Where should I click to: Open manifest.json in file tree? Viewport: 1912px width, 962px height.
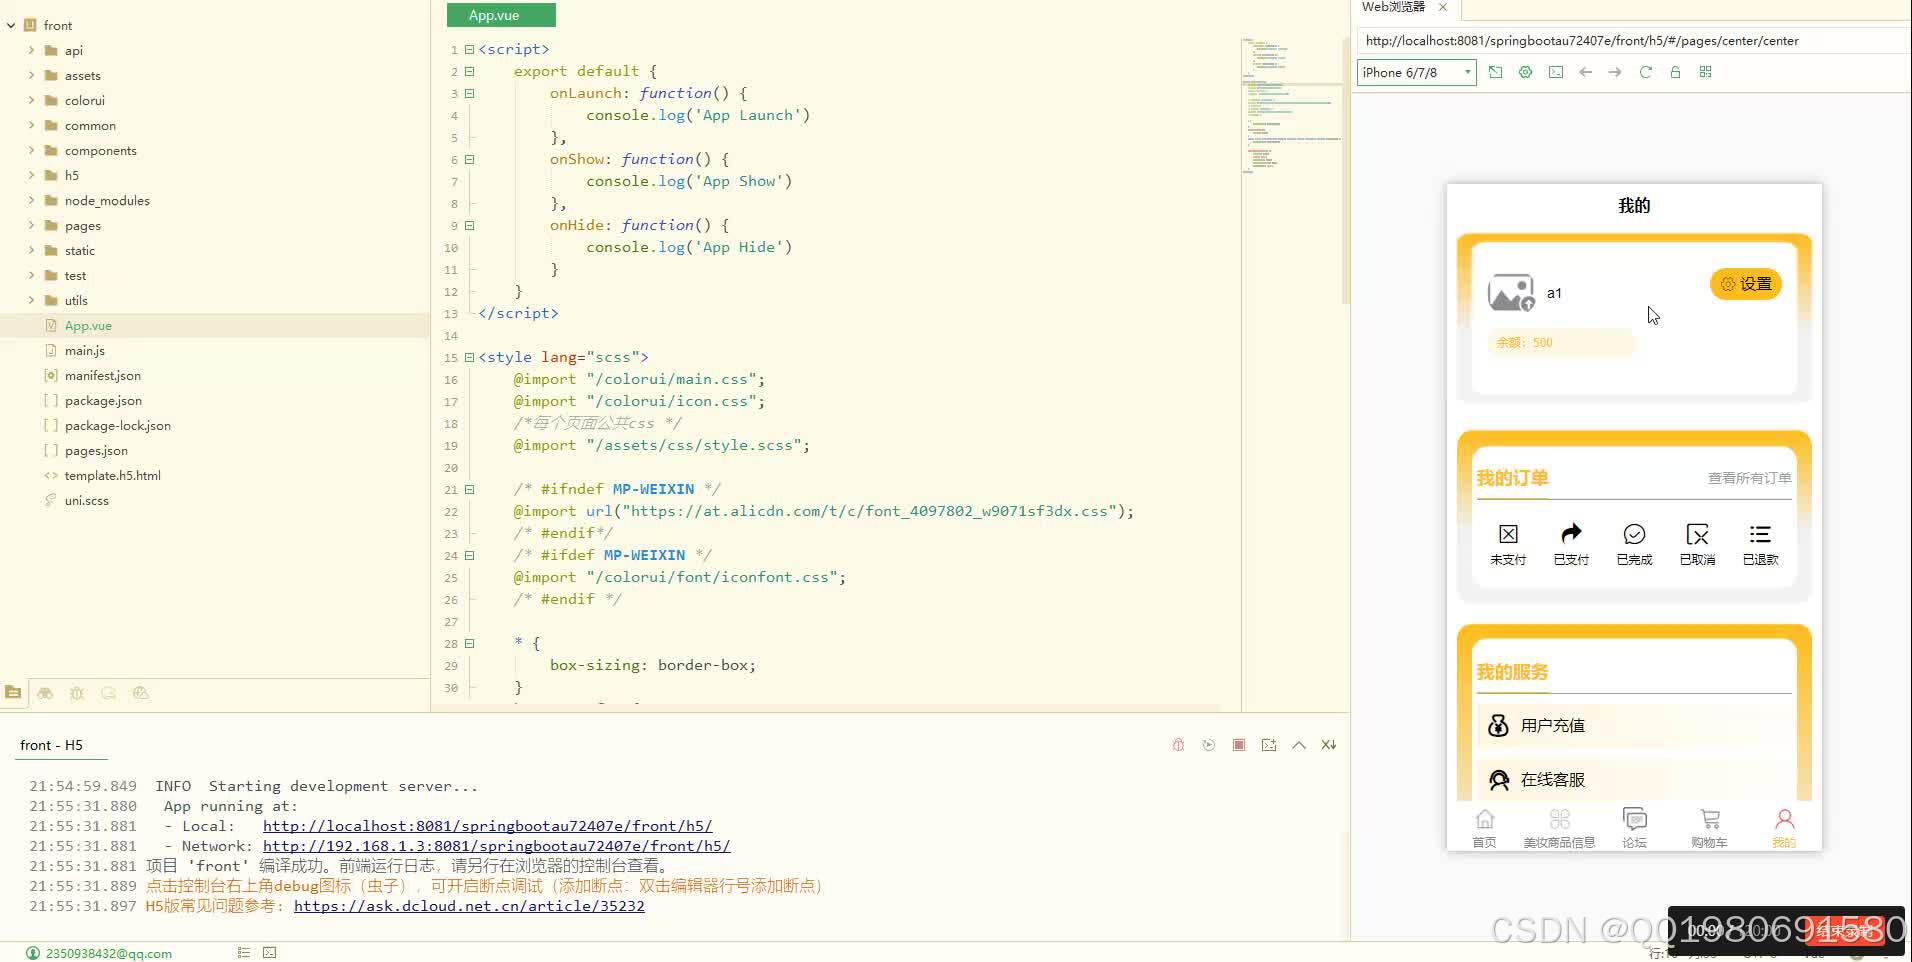pos(103,375)
